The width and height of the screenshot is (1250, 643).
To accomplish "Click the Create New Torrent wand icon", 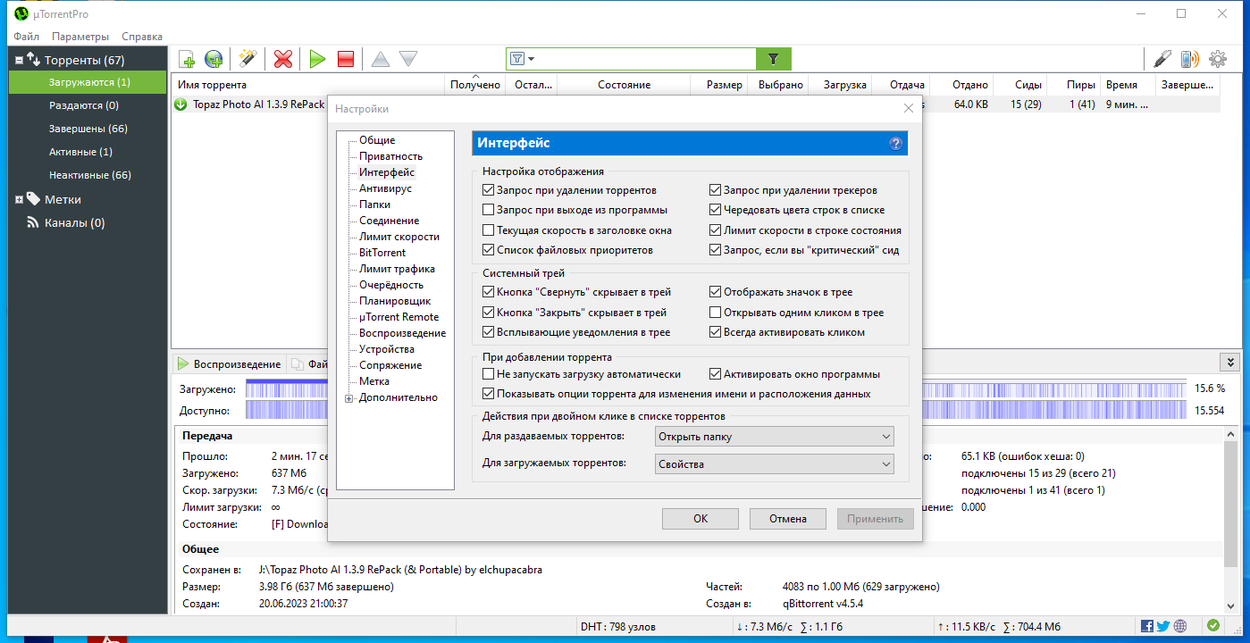I will pos(248,59).
